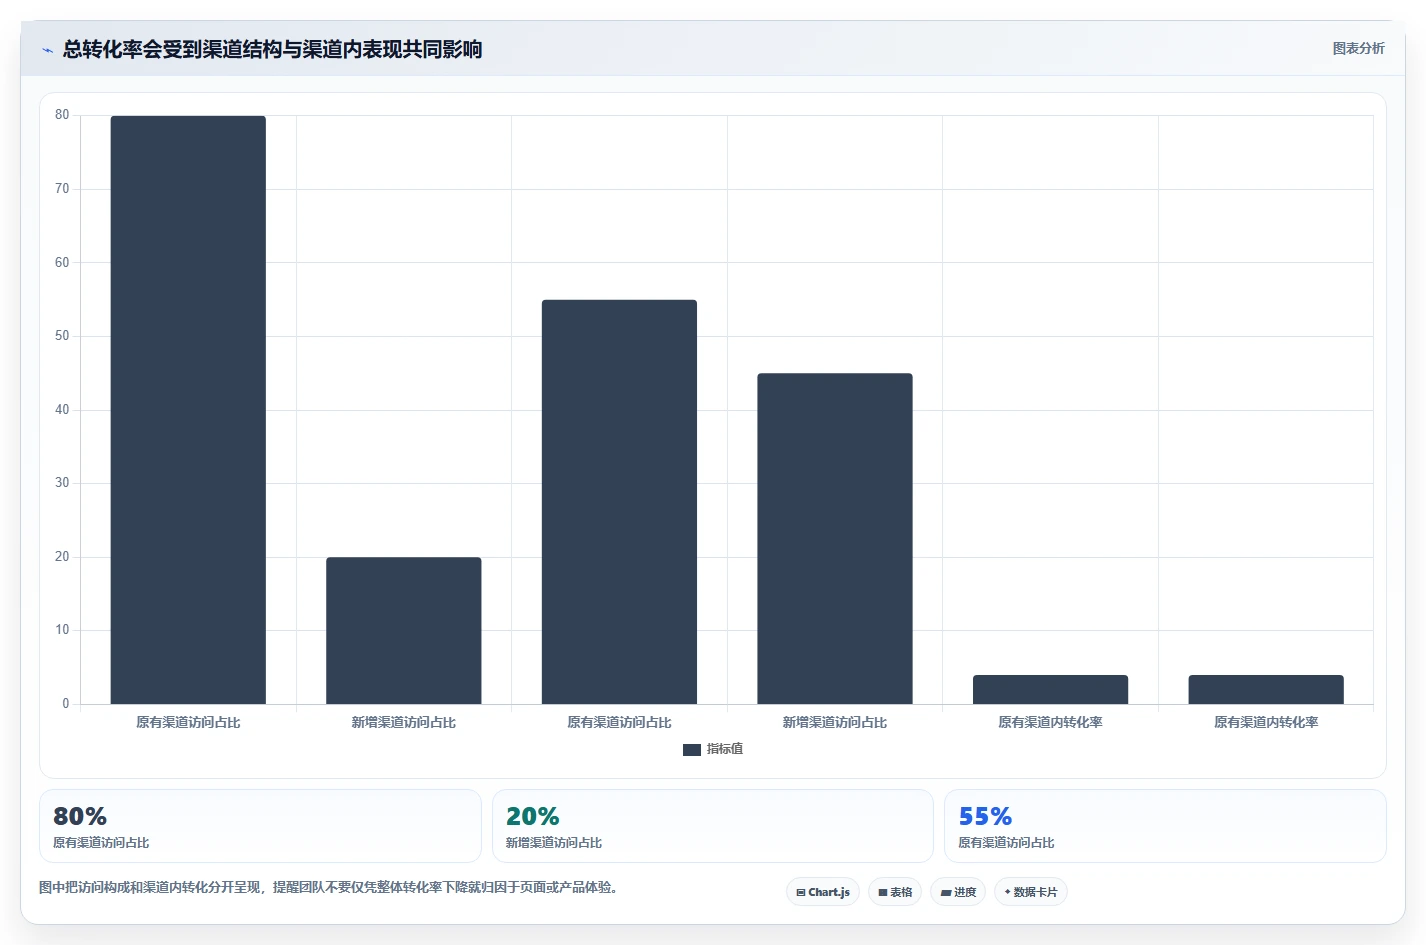Click the y-axis tick label 30
The image size is (1426, 945).
pos(62,483)
